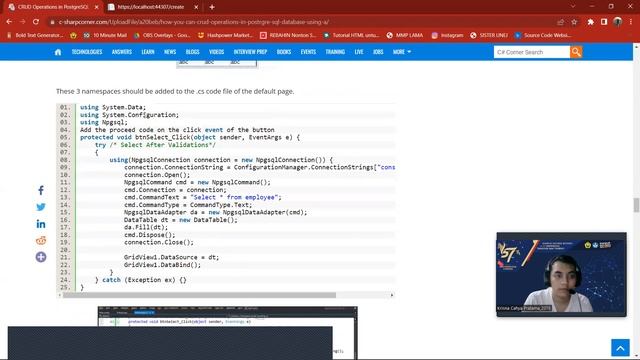Open VIDEOS menu item
This screenshot has height=360, width=640.
pyautogui.click(x=216, y=52)
